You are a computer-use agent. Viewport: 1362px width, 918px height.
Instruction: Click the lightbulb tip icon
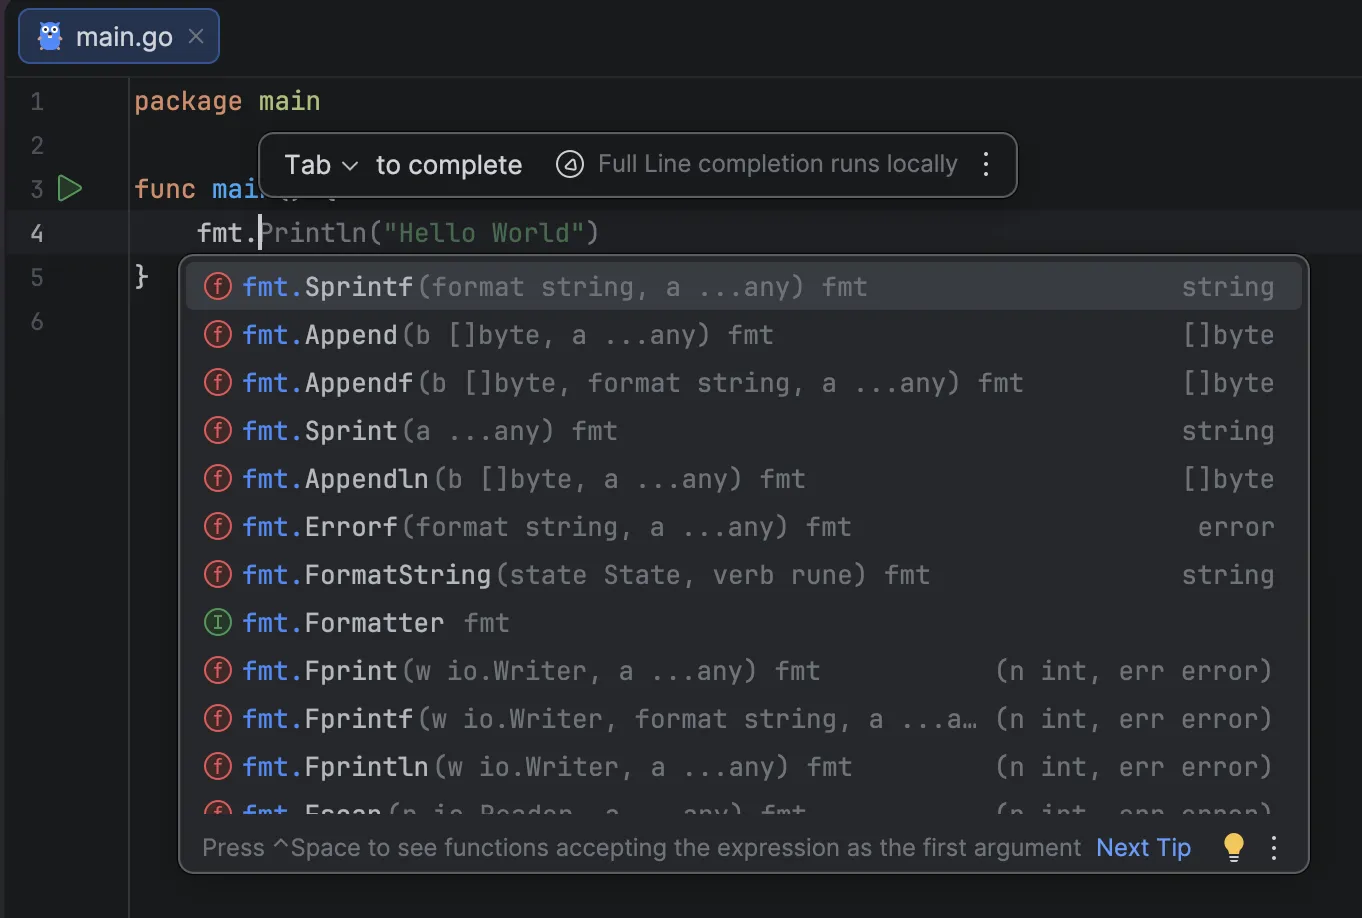[1233, 847]
